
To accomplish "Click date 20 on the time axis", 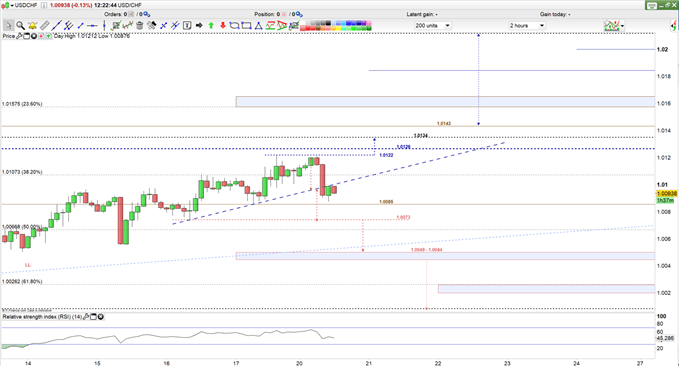I will coord(299,363).
